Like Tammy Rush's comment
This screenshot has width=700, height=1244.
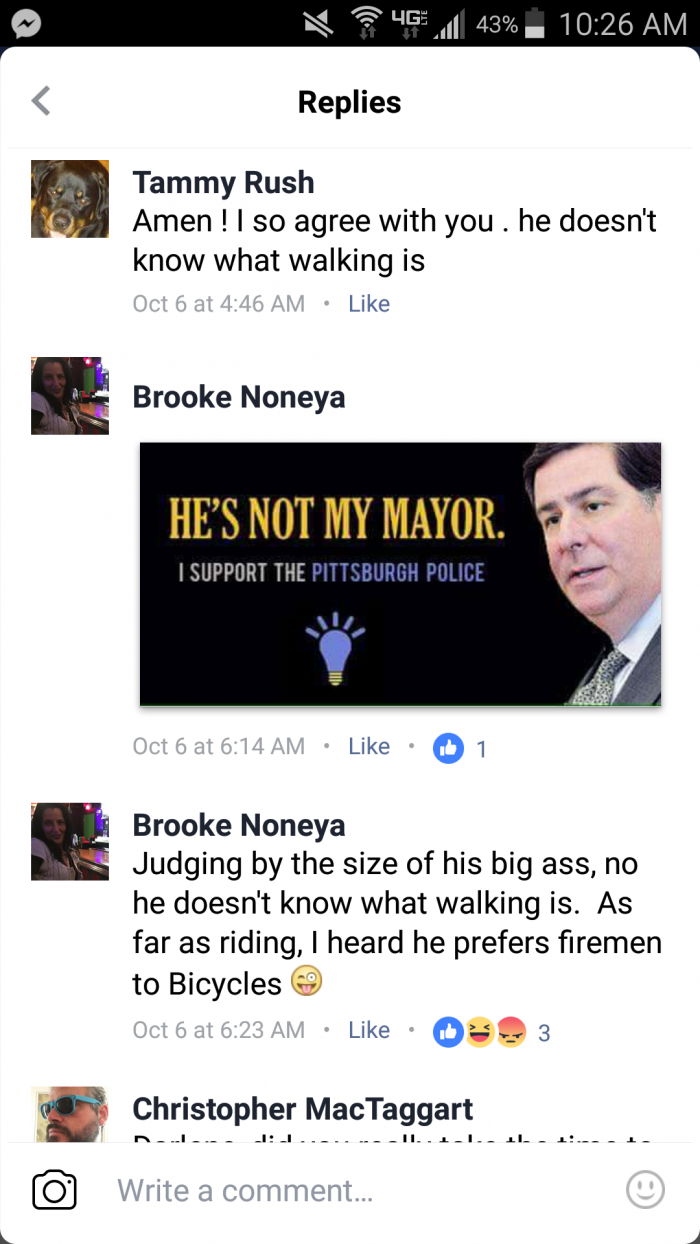click(369, 304)
